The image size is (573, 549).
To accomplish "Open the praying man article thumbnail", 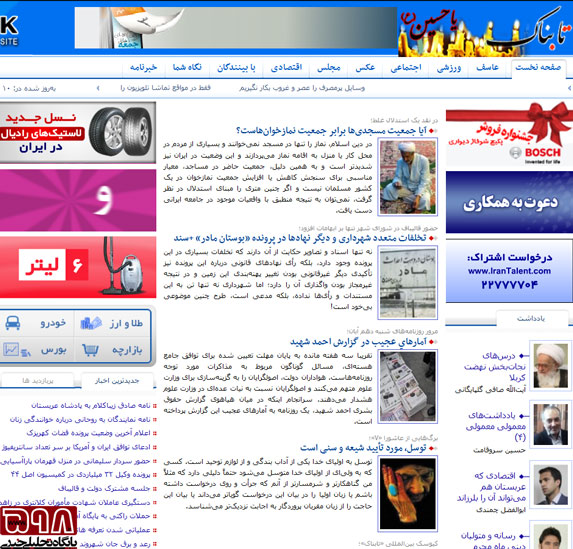I will (x=408, y=177).
